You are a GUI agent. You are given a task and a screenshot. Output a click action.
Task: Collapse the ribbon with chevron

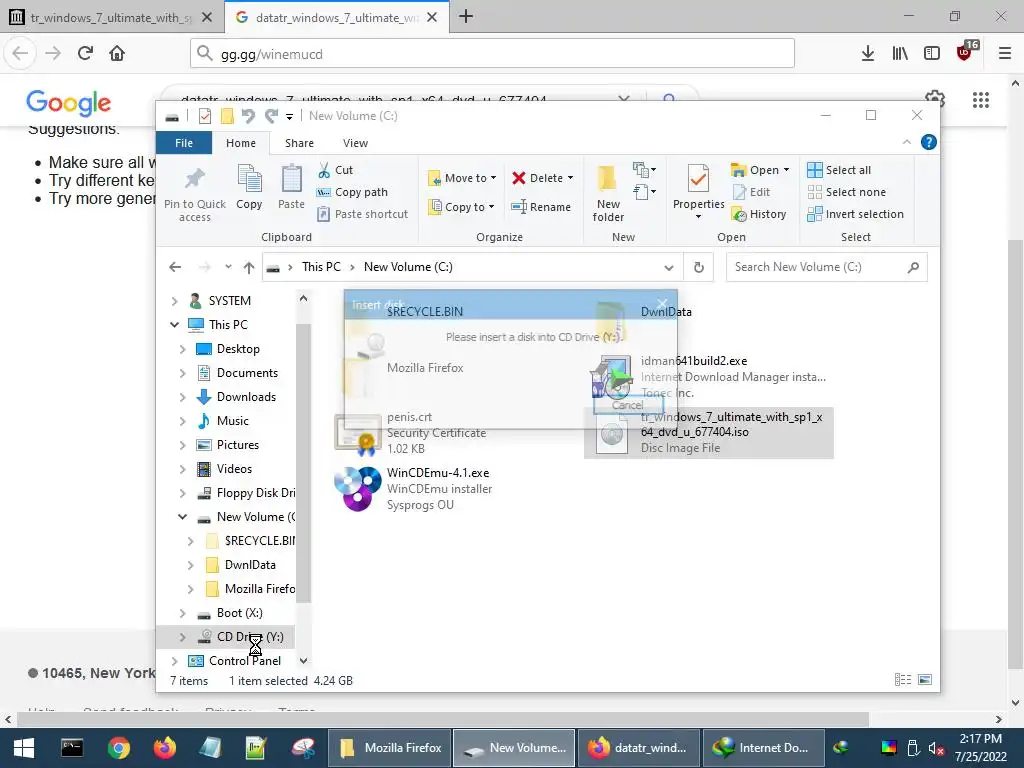click(906, 142)
